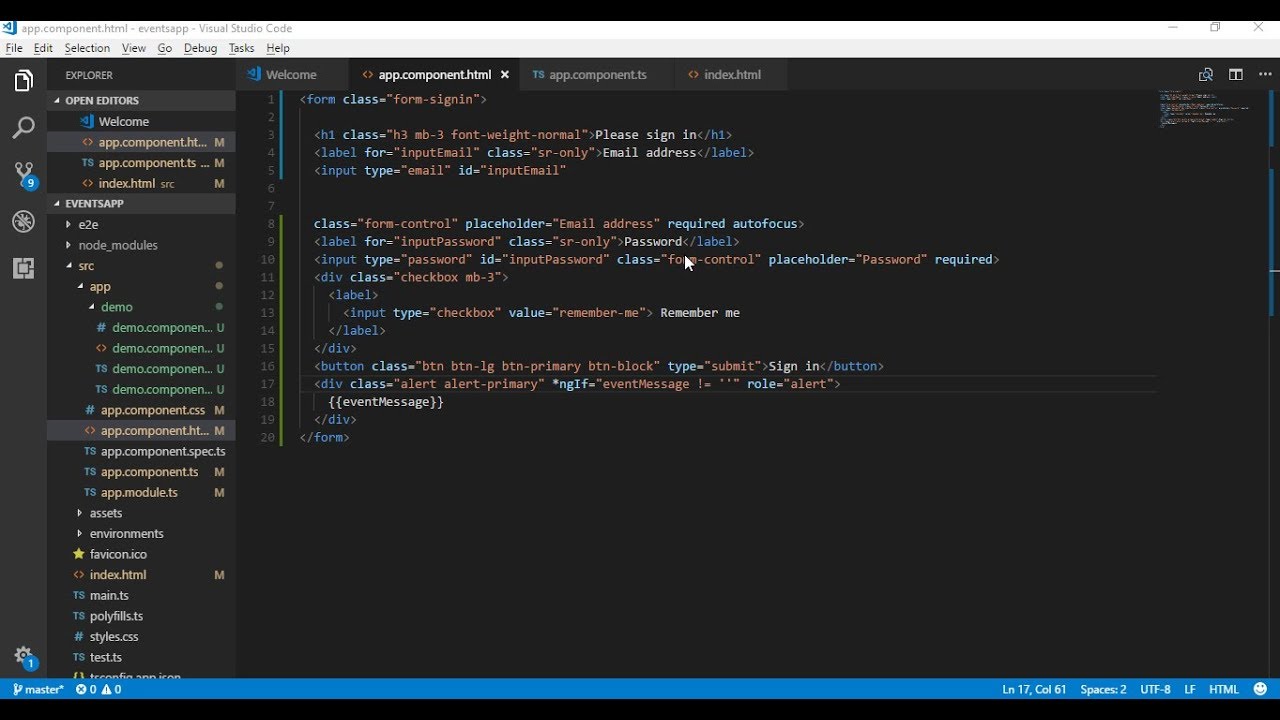The image size is (1280, 720).
Task: Close the app.component.html editor tab
Action: [x=505, y=75]
